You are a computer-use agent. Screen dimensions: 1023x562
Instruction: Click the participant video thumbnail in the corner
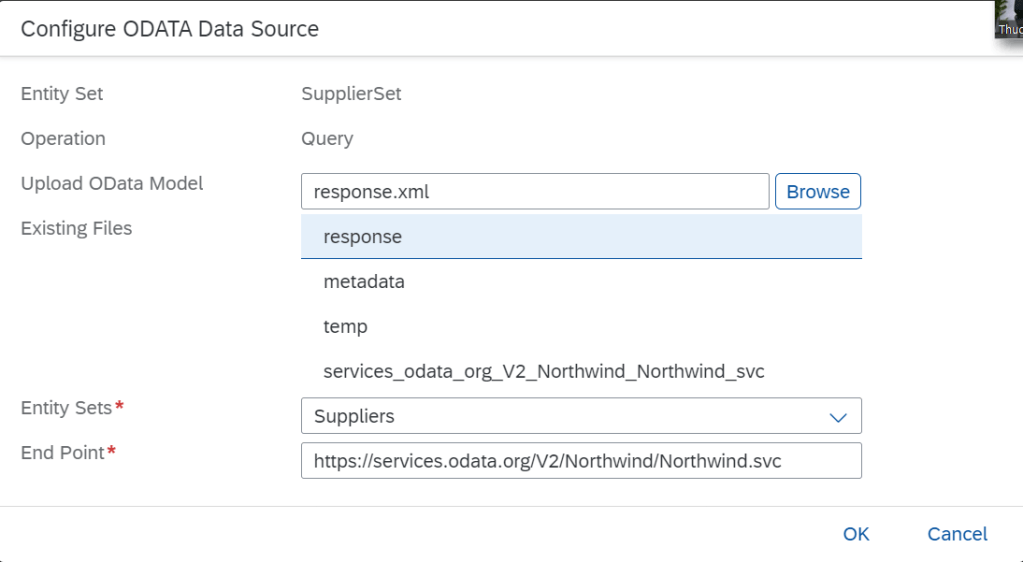click(1008, 18)
